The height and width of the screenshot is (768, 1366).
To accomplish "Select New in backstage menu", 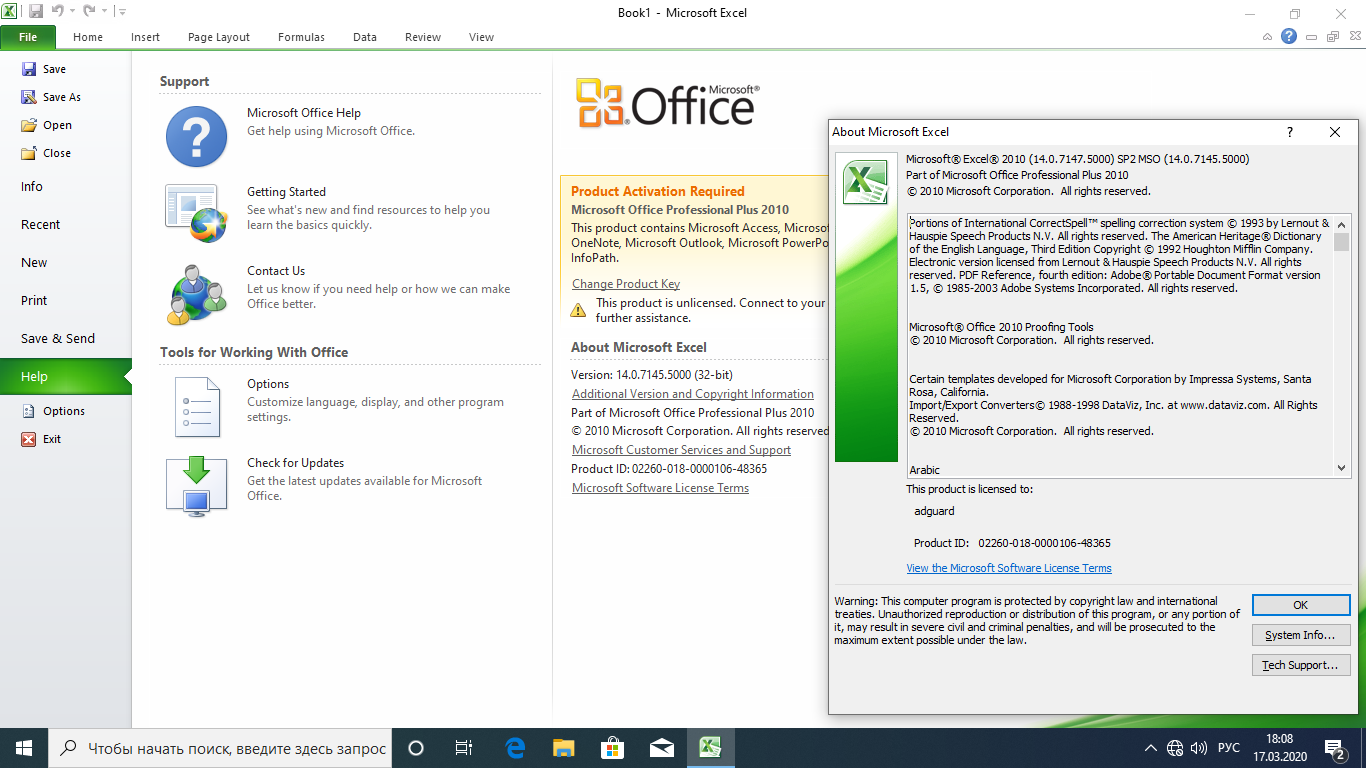I will click(66, 263).
